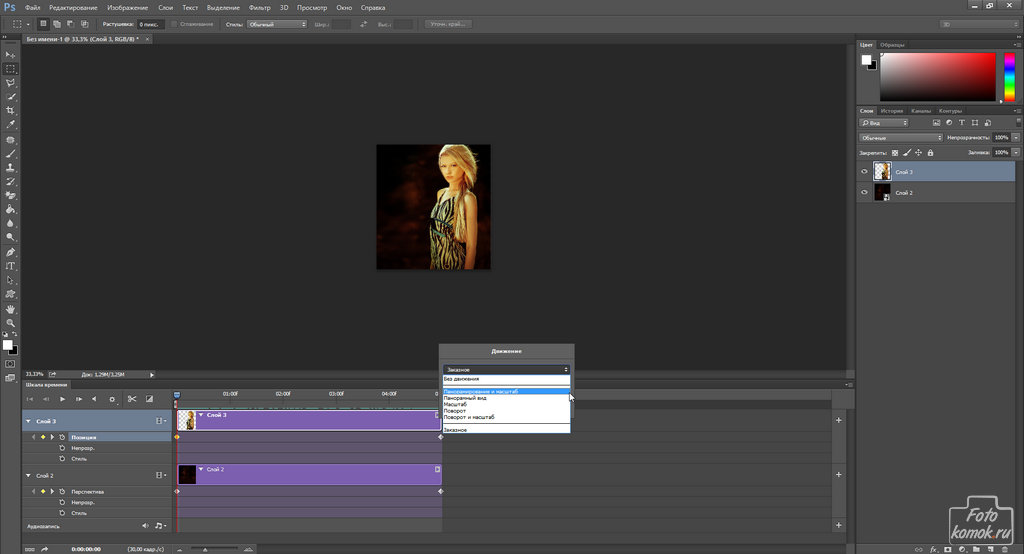1024x554 pixels.
Task: Hide layer Слой 3 using eye icon
Action: (864, 172)
